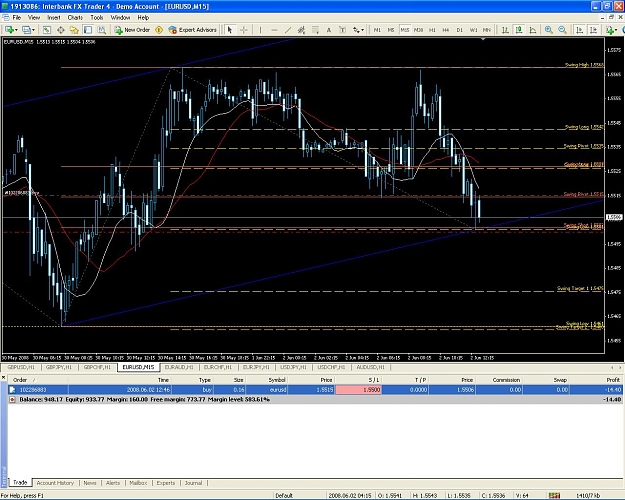Switch to AUDUSD,H1 chart tab
Image resolution: width=625 pixels, height=500 pixels.
click(x=370, y=367)
